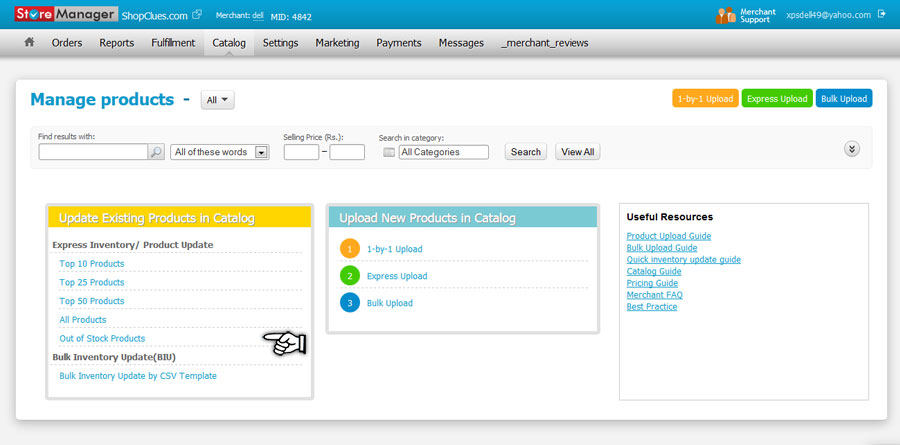Click the category folder icon
Screen dimensions: 900x445
[389, 152]
